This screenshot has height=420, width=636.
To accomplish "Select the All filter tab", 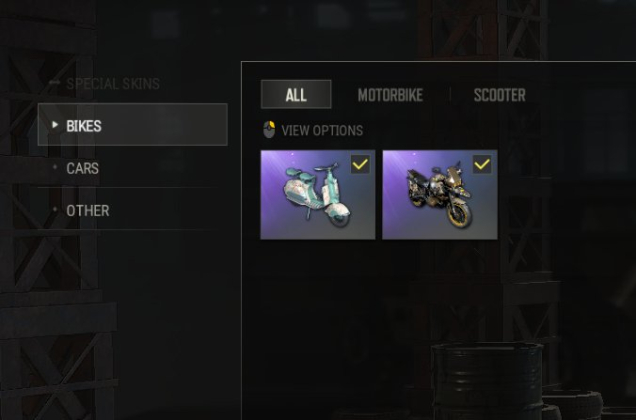I will [296, 95].
